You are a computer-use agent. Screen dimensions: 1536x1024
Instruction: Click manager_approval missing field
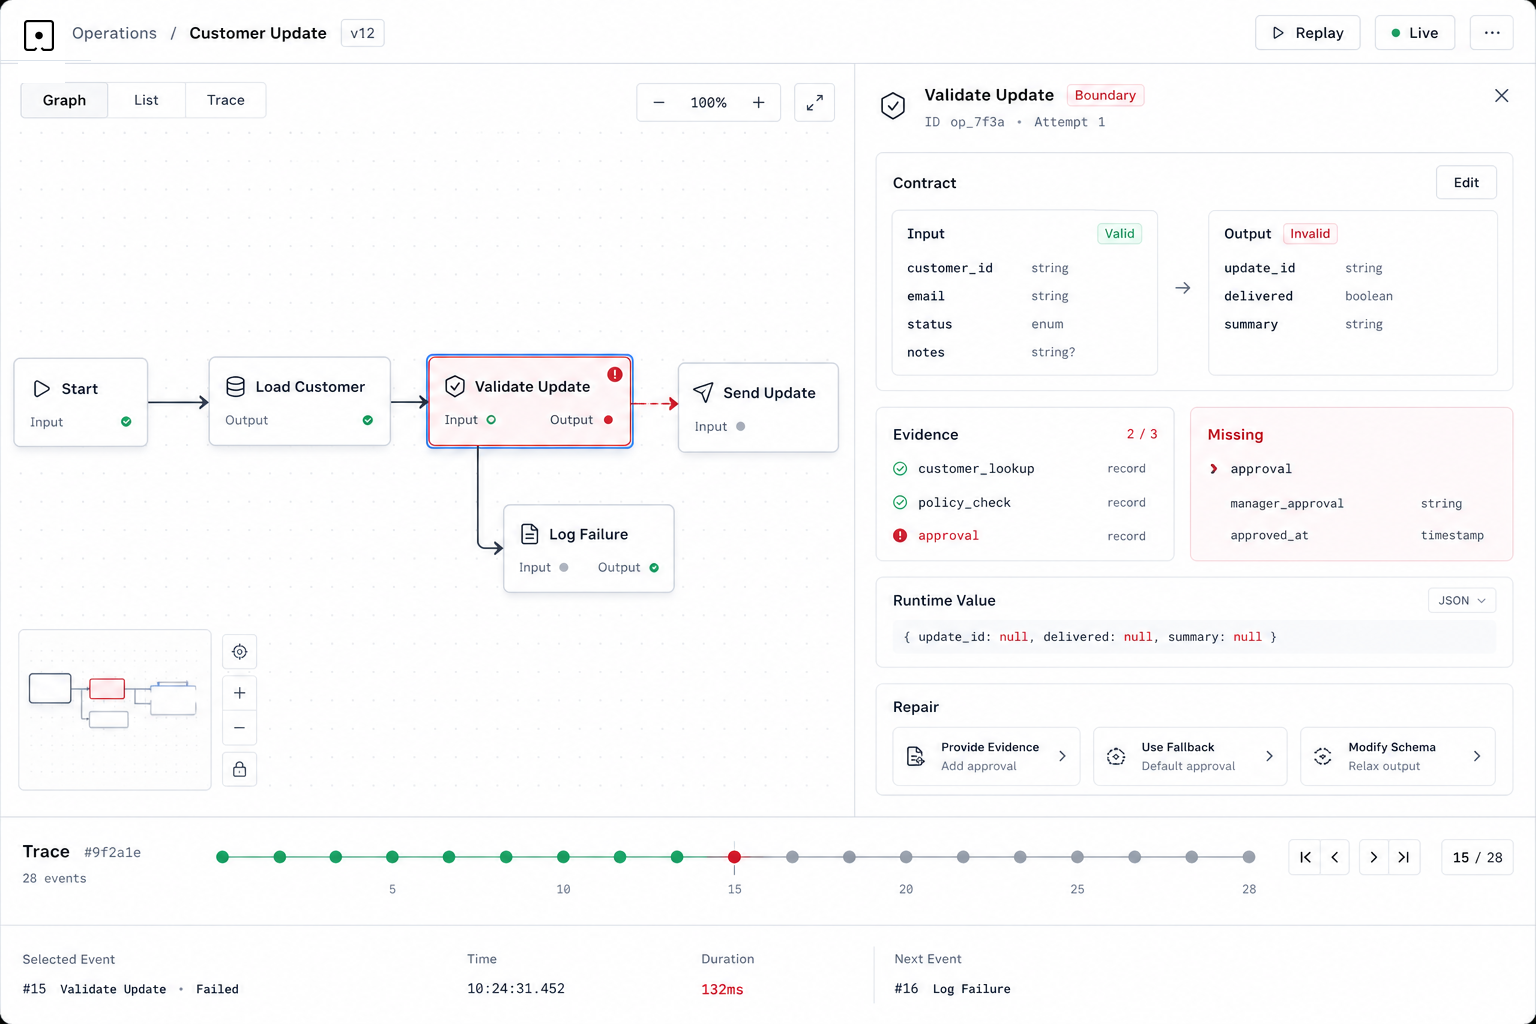pyautogui.click(x=1356, y=504)
